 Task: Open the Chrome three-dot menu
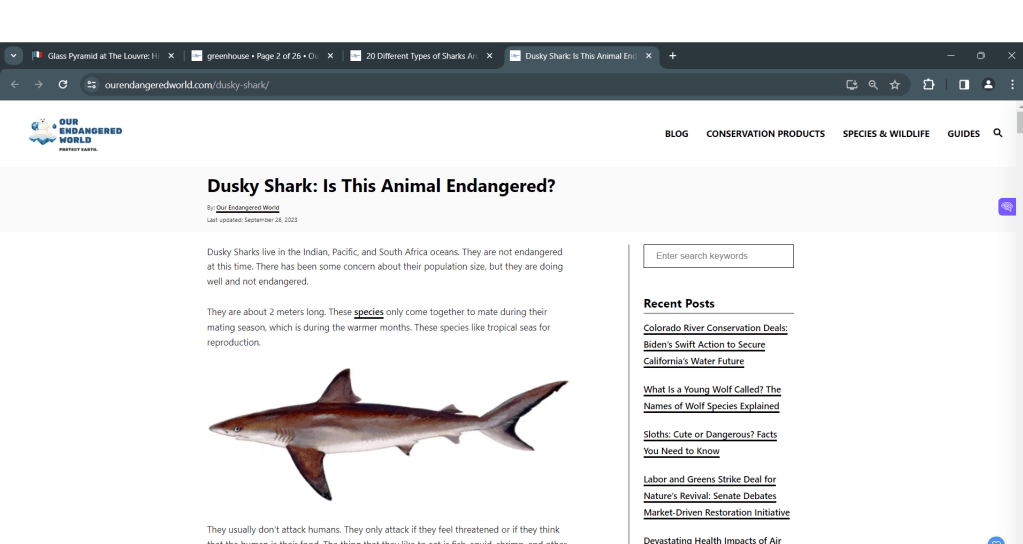pos(1012,85)
